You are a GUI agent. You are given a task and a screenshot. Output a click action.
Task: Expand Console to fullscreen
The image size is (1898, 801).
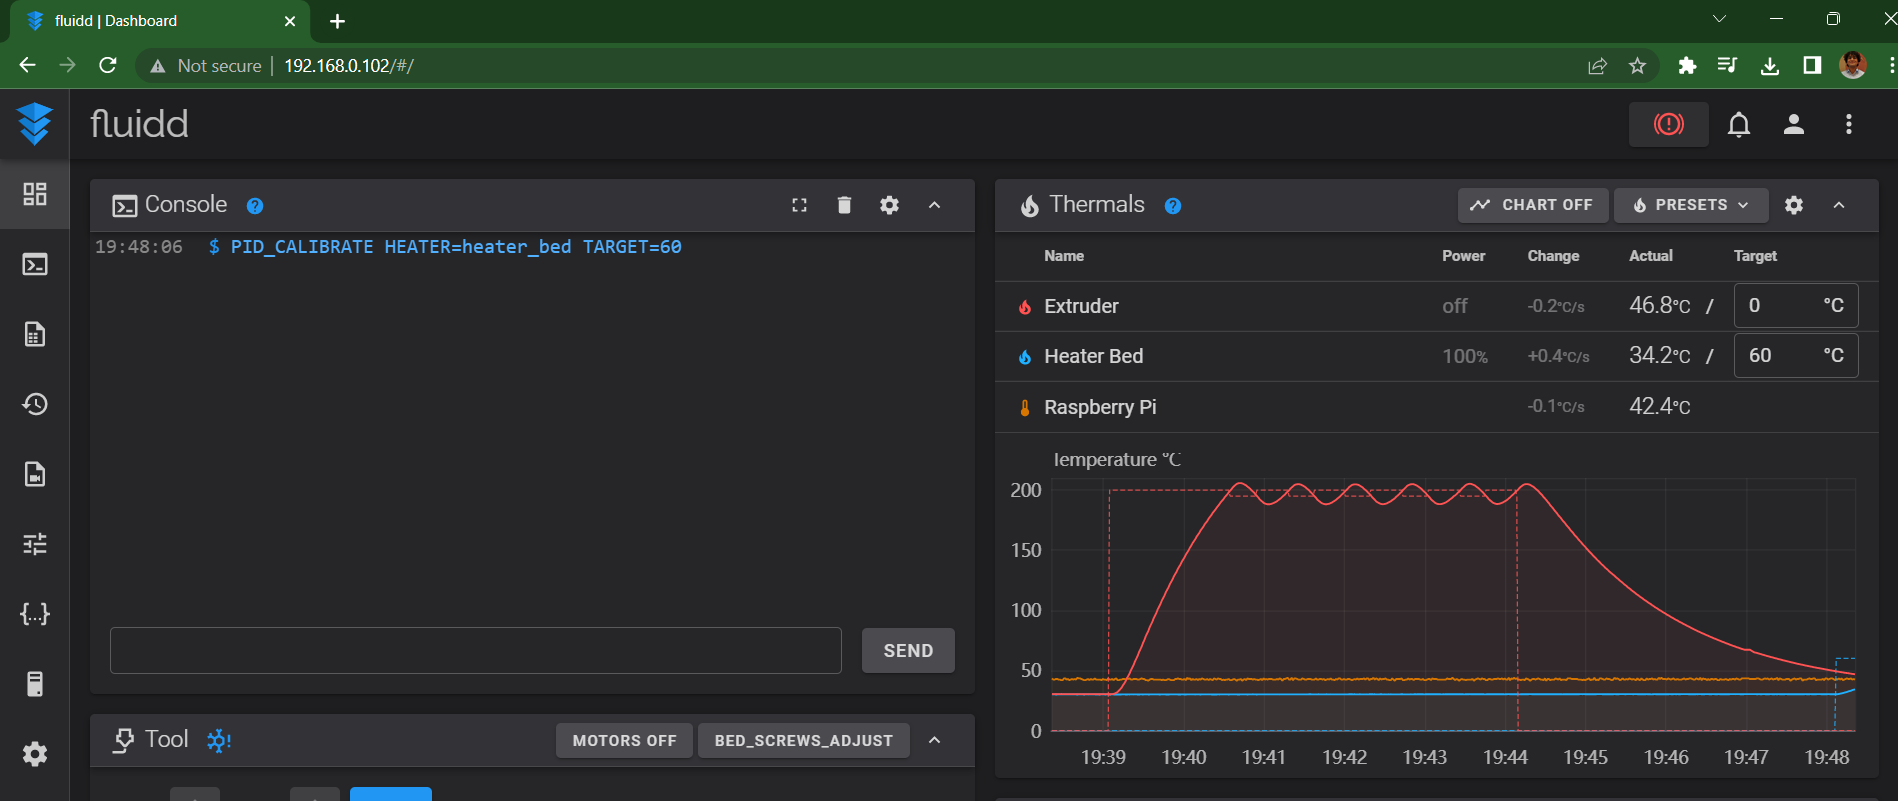pyautogui.click(x=799, y=205)
